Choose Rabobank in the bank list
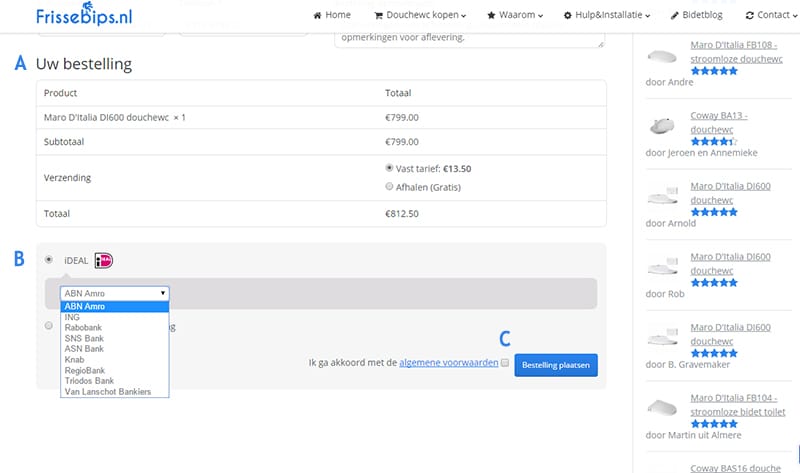 pyautogui.click(x=115, y=328)
